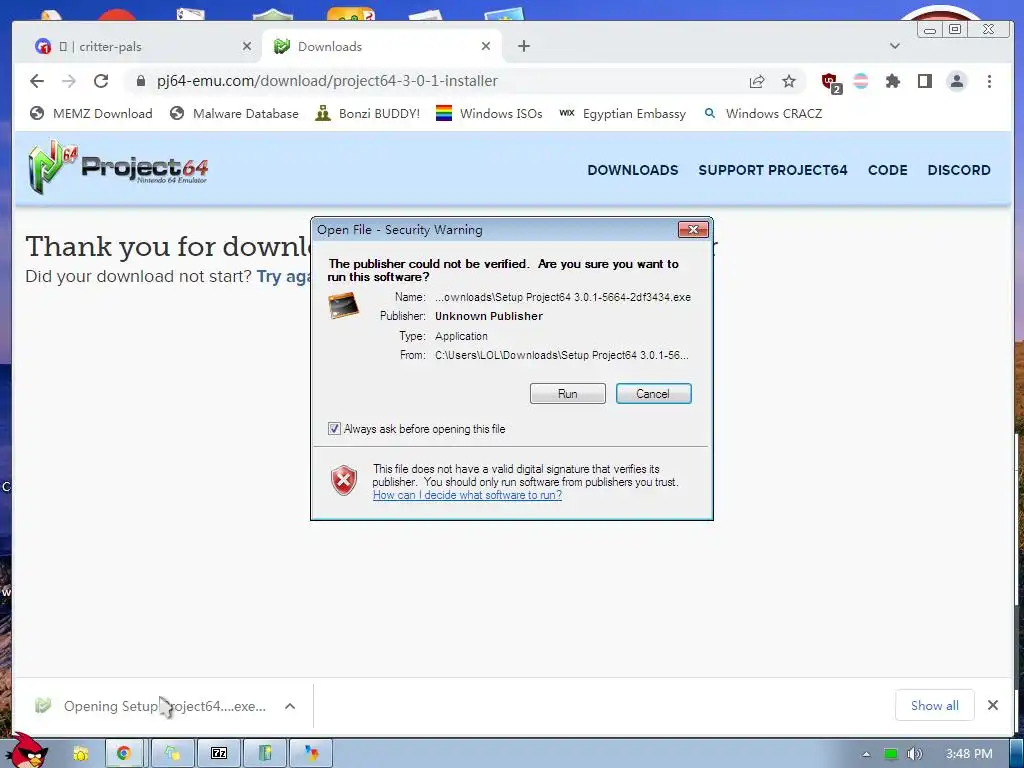
Task: Click the Project64 logo
Action: point(118,167)
